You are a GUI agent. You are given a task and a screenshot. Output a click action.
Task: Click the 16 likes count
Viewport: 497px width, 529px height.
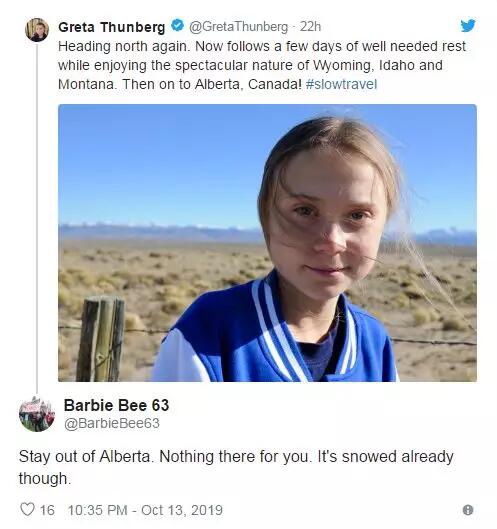pyautogui.click(x=47, y=510)
